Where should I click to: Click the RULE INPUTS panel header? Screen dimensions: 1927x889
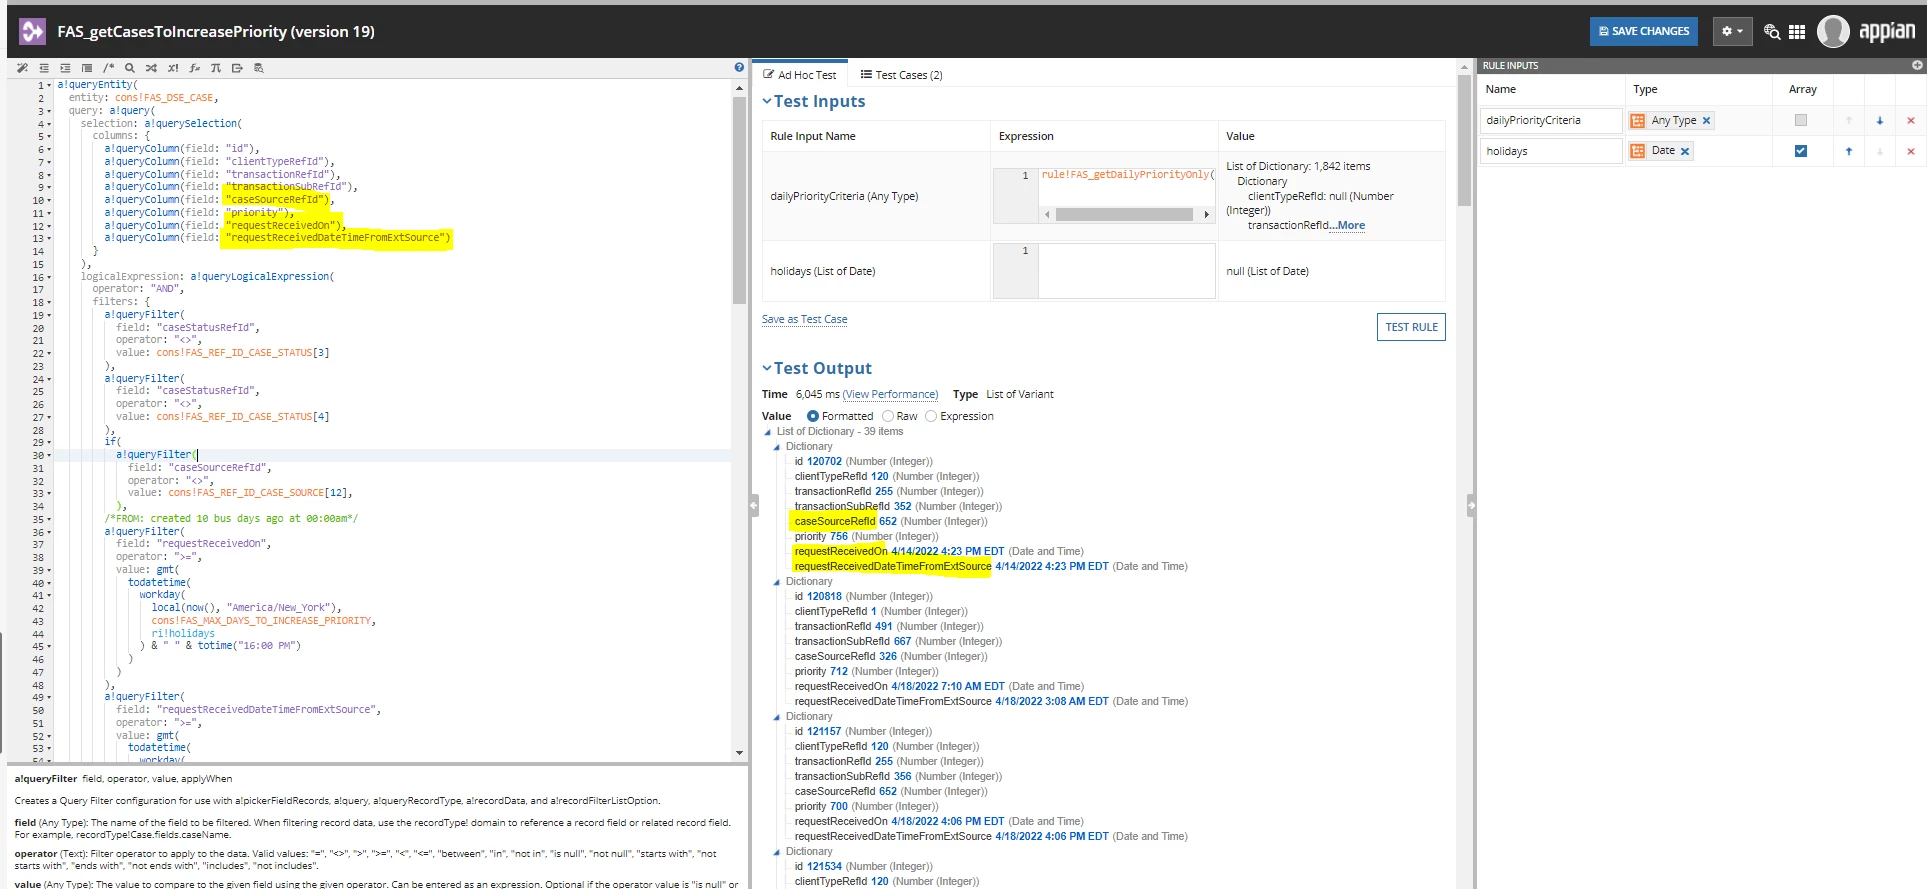[1701, 65]
